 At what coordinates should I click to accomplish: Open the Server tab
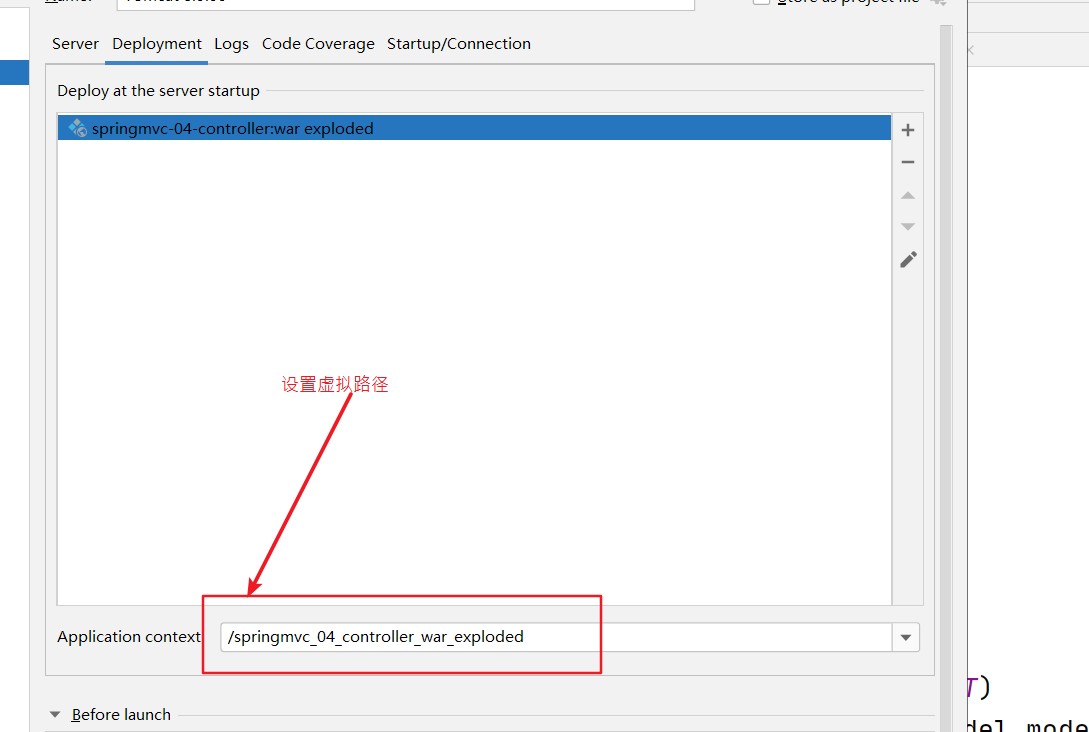(x=75, y=44)
